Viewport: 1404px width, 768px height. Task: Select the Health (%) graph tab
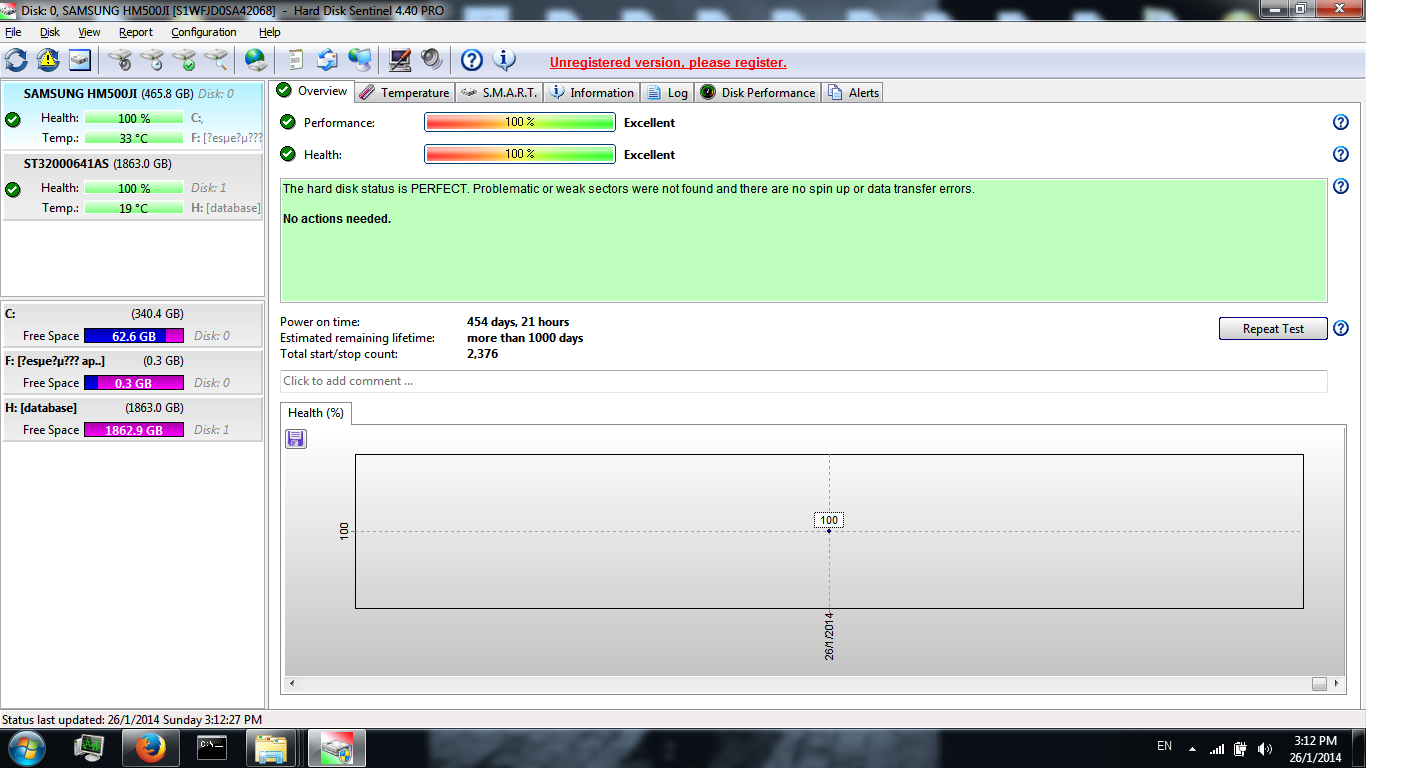pyautogui.click(x=316, y=413)
